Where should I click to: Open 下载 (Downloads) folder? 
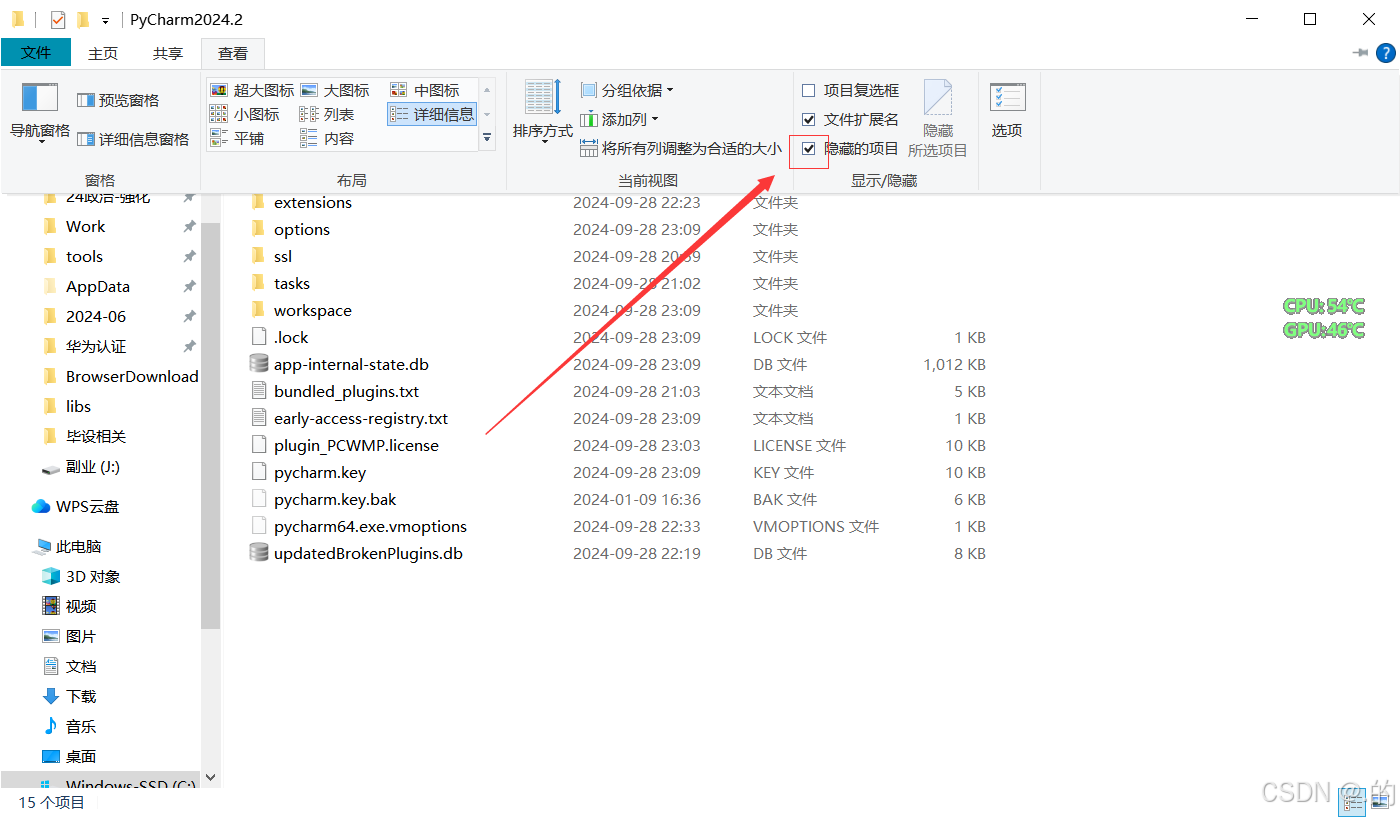pyautogui.click(x=81, y=696)
